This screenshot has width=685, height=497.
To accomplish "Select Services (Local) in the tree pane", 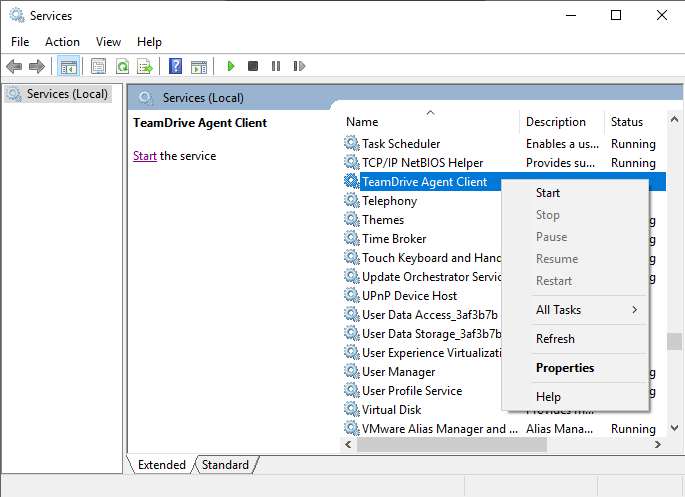I will pyautogui.click(x=58, y=94).
